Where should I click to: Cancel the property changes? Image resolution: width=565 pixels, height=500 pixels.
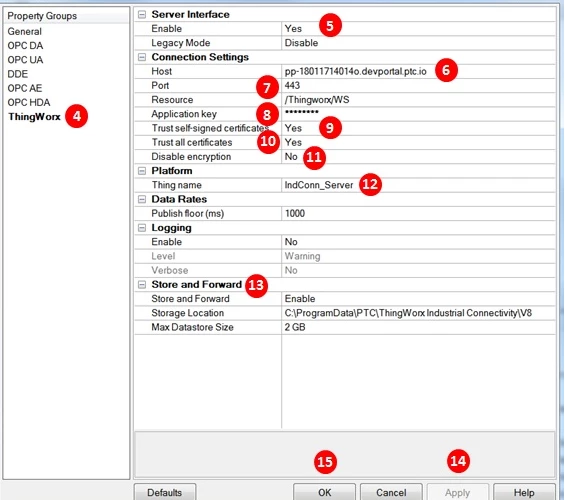(391, 492)
